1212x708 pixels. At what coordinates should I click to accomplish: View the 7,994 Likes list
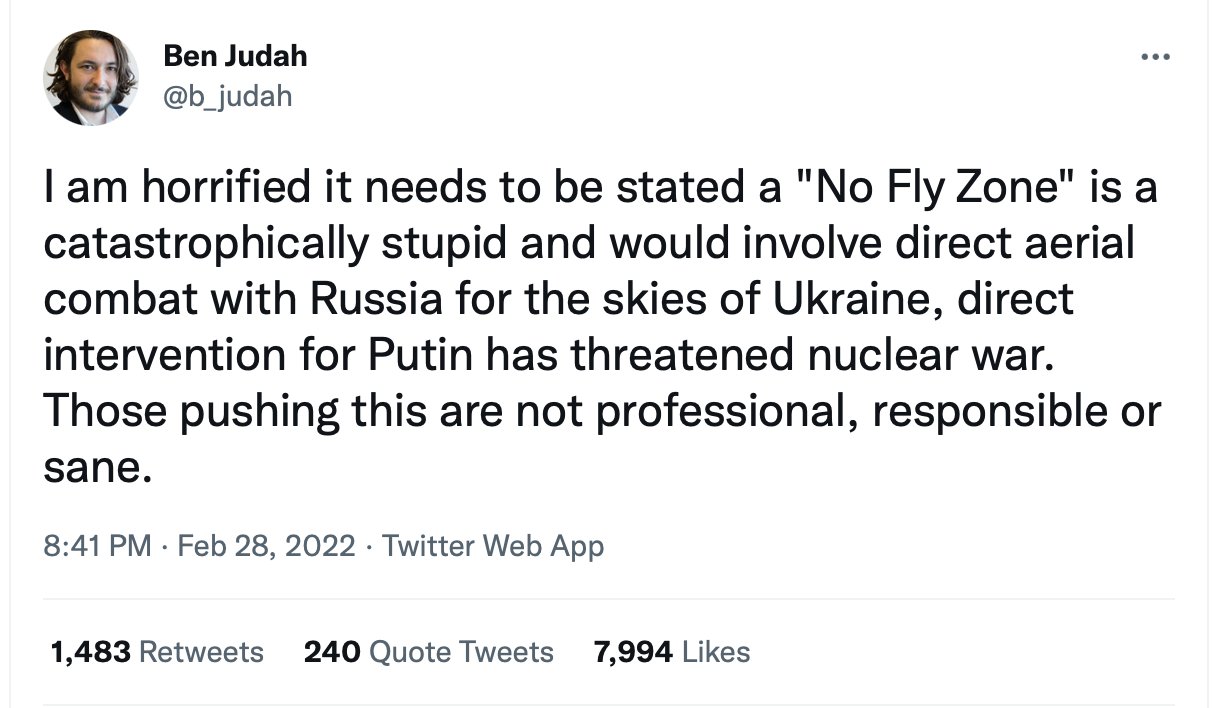click(671, 652)
